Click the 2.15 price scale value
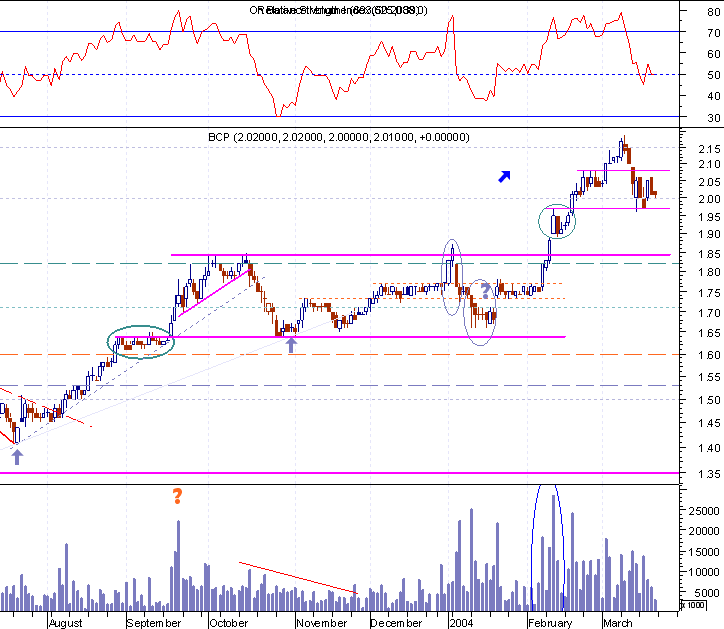 pyautogui.click(x=709, y=149)
